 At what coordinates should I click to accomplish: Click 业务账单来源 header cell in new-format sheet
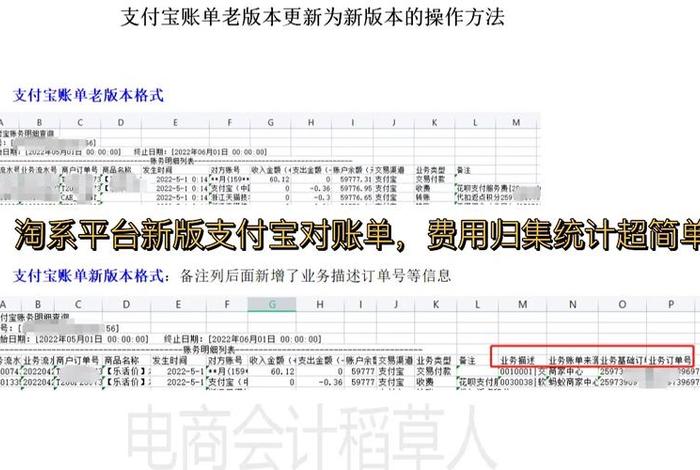point(574,360)
